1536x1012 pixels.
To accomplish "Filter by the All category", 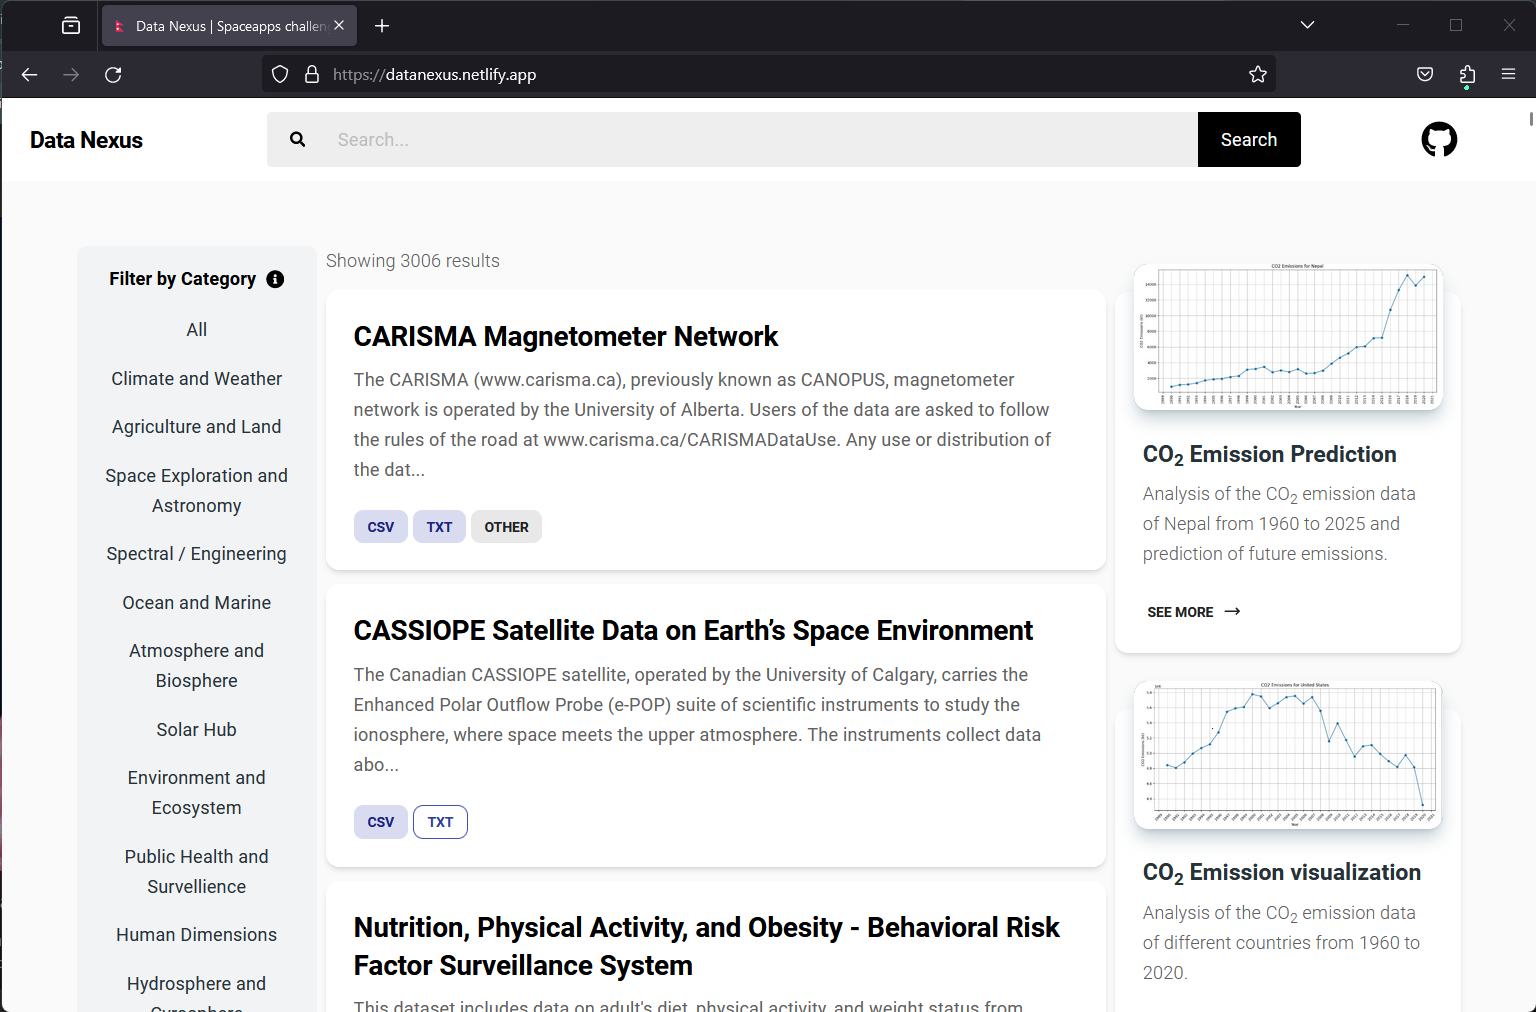I will (x=197, y=330).
